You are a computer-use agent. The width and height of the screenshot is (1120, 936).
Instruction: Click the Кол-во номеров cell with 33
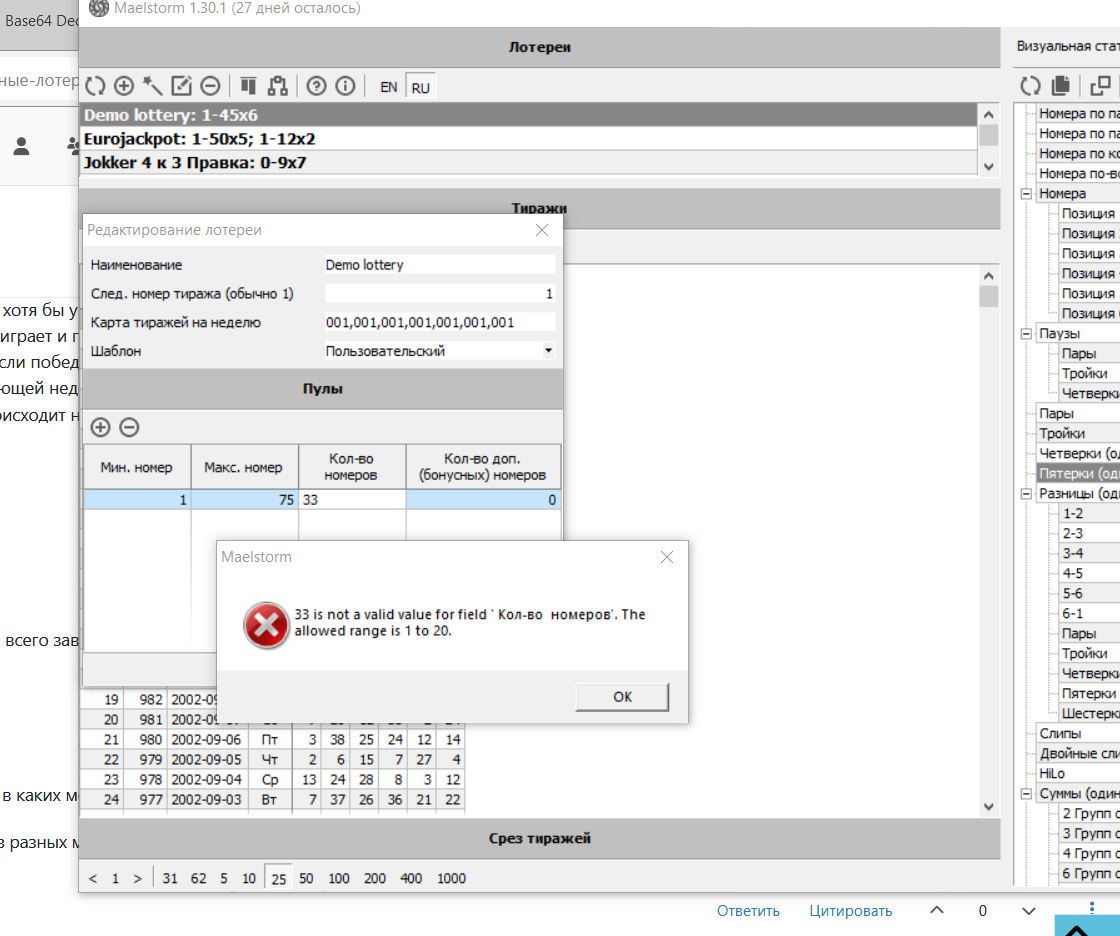[x=352, y=499]
